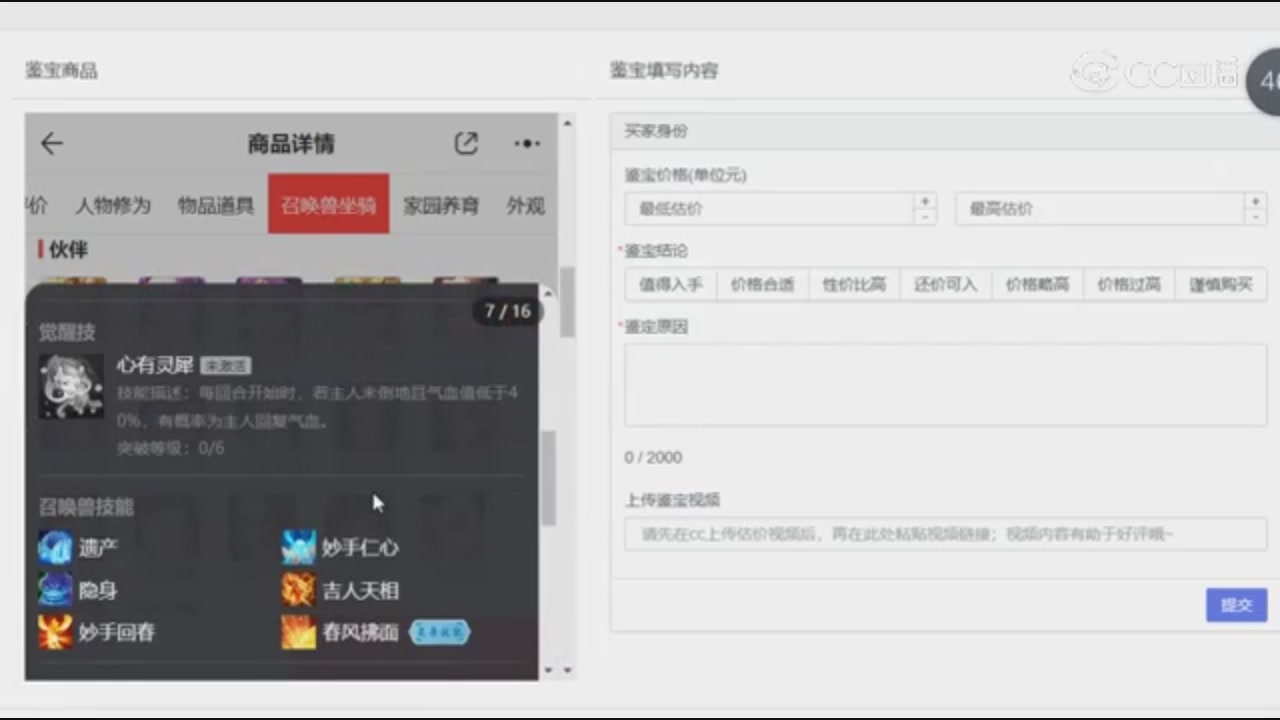Decrease 最高估价 with the minus stepper
Image resolution: width=1280 pixels, height=720 pixels.
pyautogui.click(x=1255, y=217)
